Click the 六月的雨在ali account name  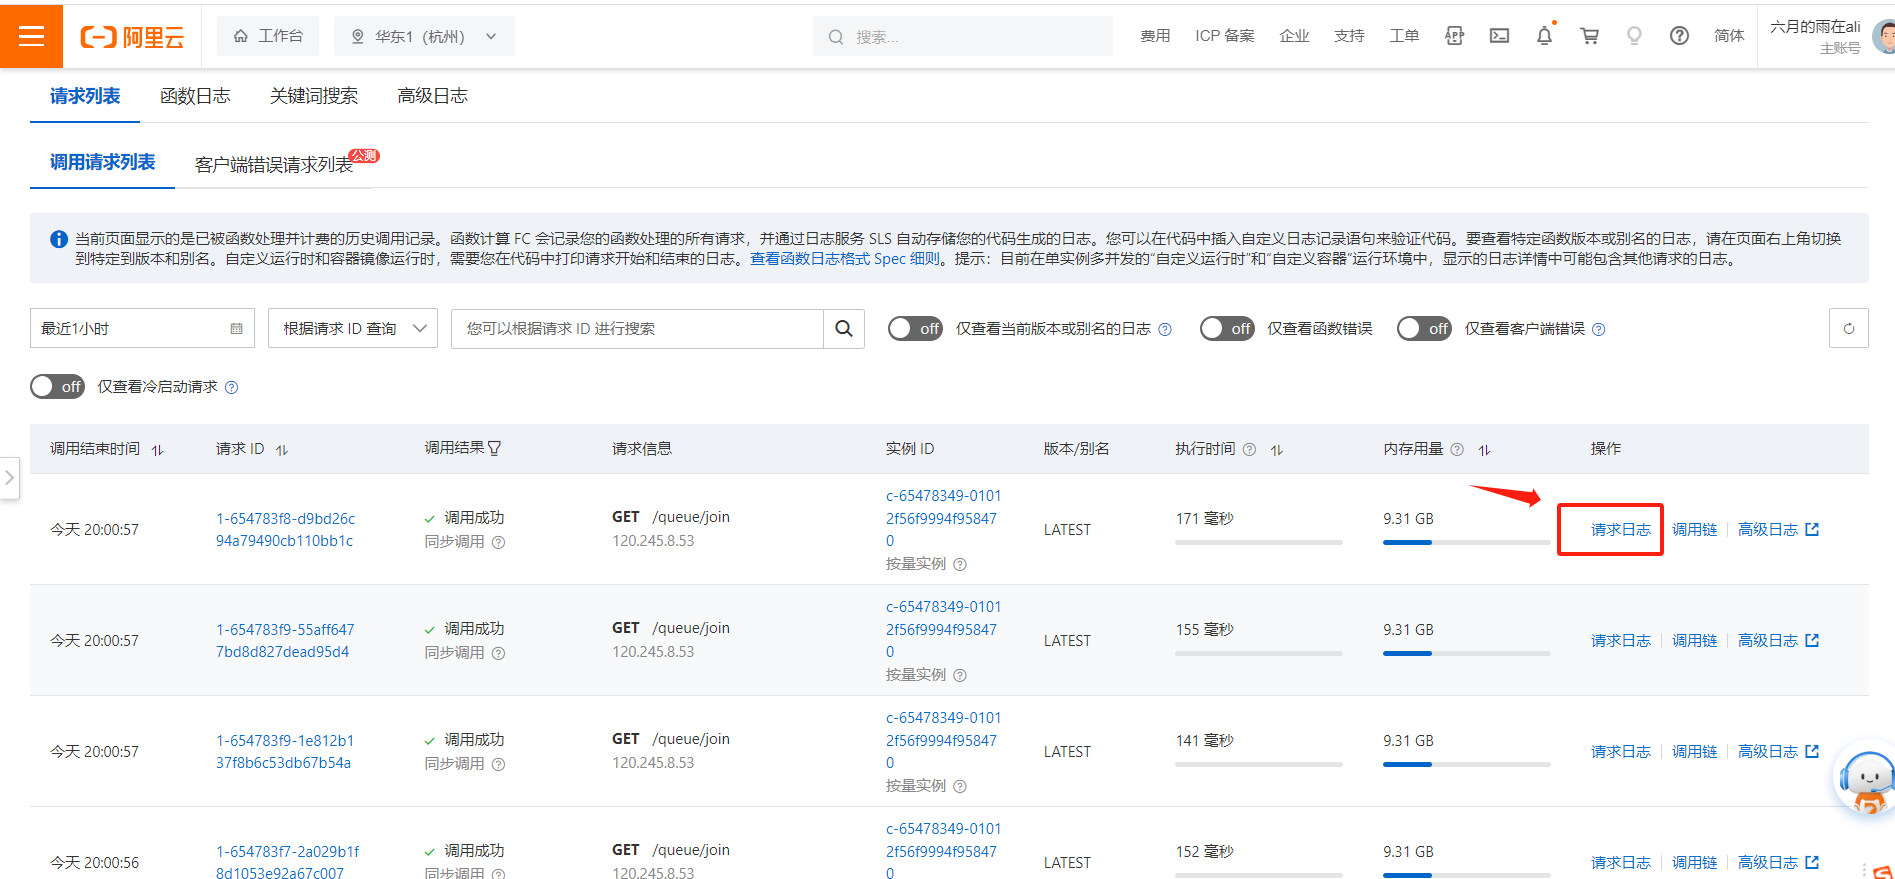coord(1815,27)
